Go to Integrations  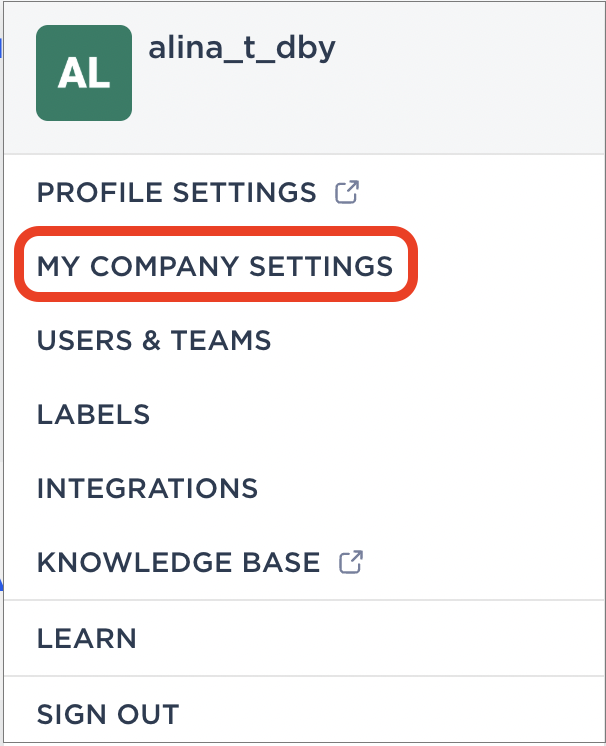coord(147,489)
